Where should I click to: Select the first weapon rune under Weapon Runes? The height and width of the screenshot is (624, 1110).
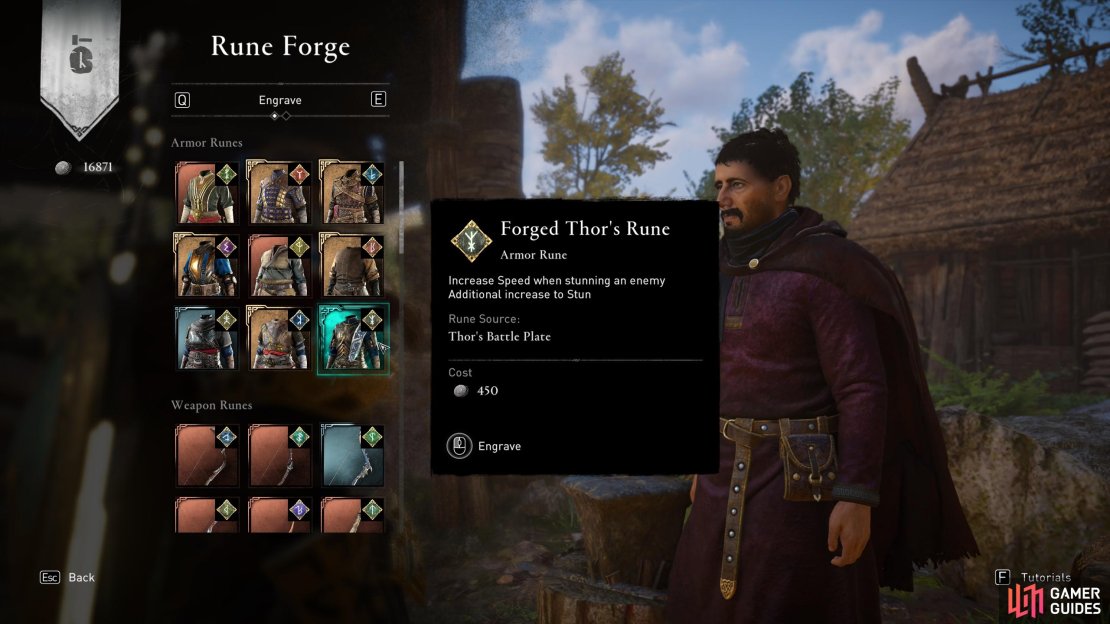coord(207,455)
